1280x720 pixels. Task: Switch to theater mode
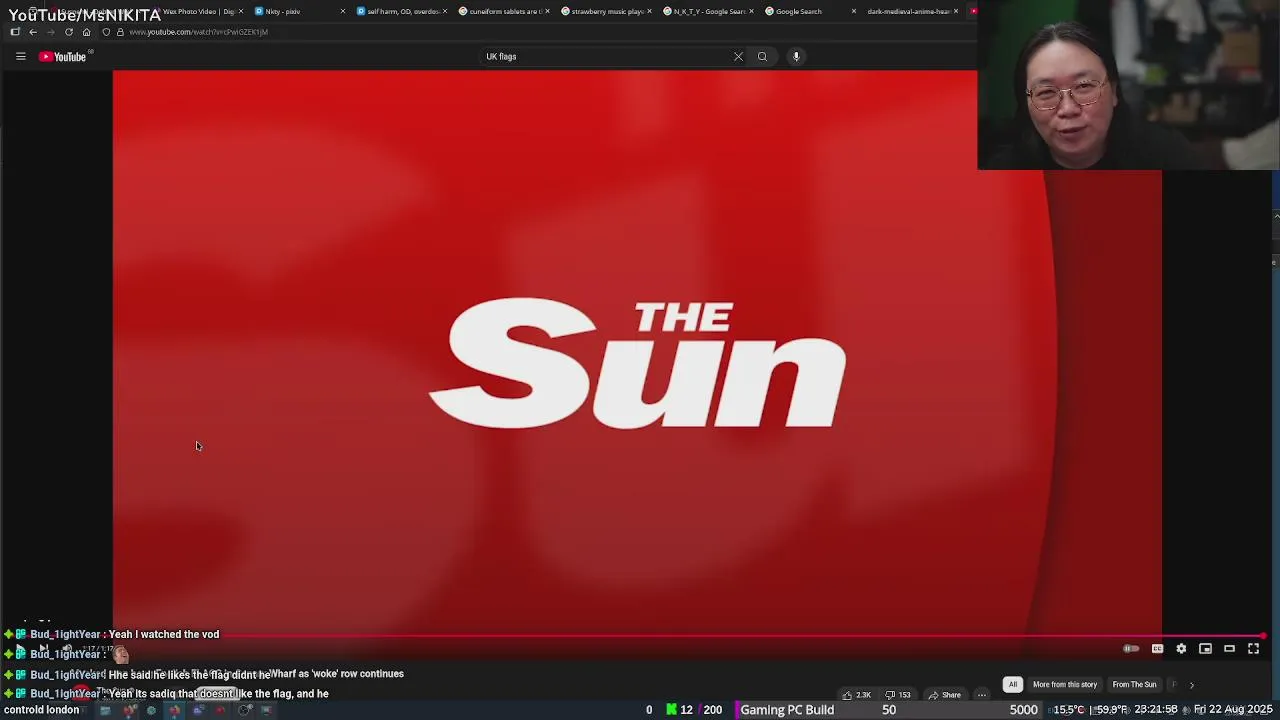click(1229, 649)
